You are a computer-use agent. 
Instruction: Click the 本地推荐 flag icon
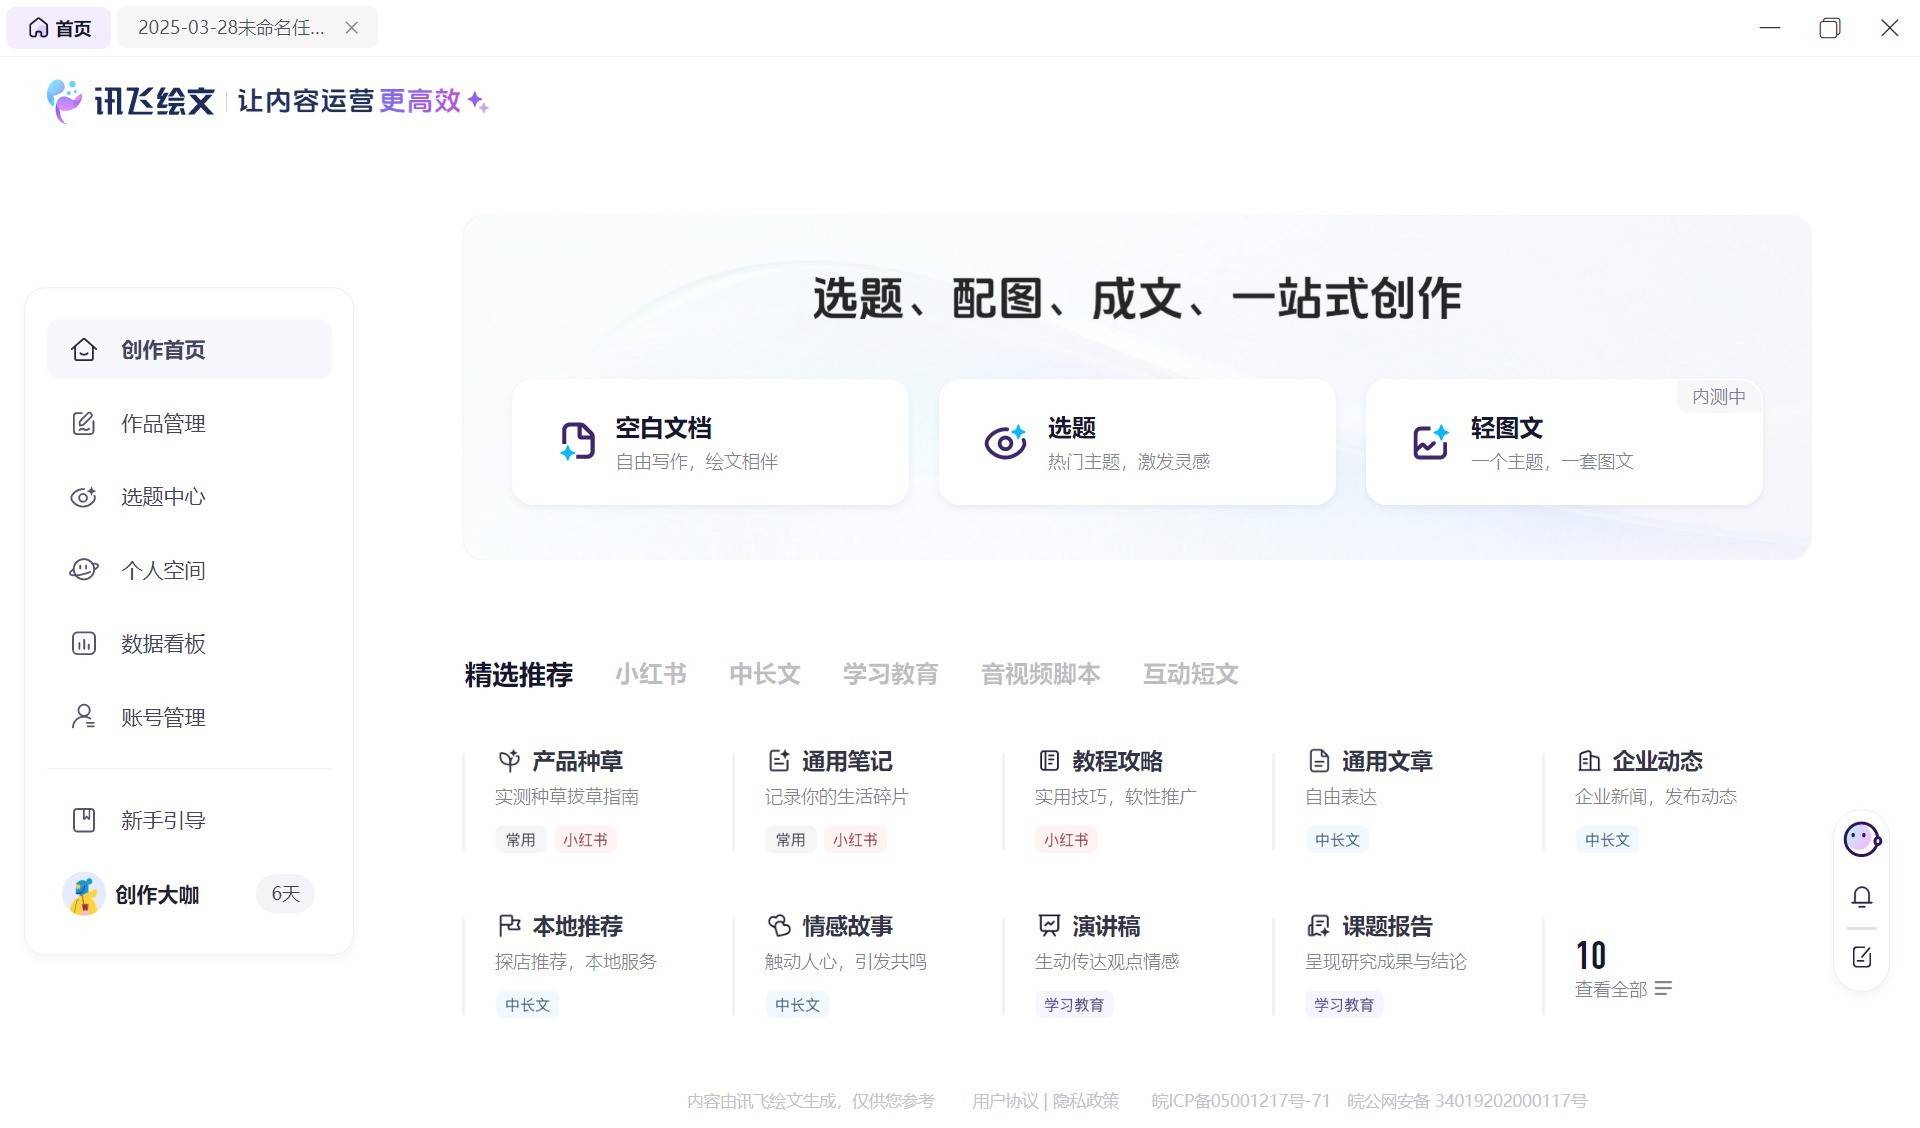(509, 926)
